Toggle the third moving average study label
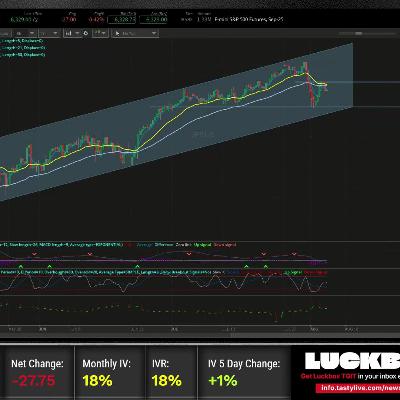 [x=23, y=54]
